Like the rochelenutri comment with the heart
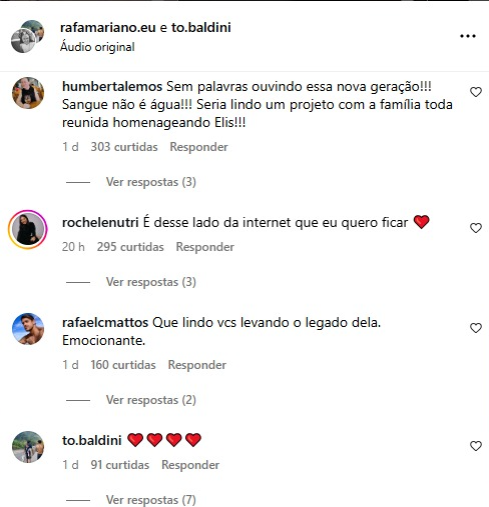The image size is (489, 507). click(x=476, y=228)
